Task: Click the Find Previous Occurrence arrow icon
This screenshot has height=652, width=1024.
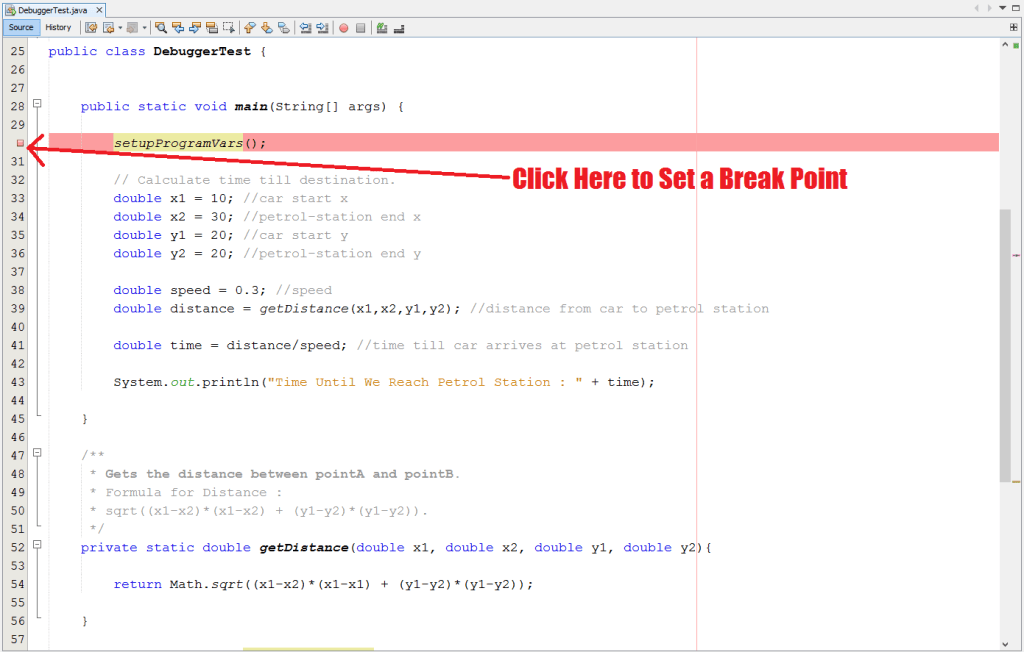Action: 179,29
